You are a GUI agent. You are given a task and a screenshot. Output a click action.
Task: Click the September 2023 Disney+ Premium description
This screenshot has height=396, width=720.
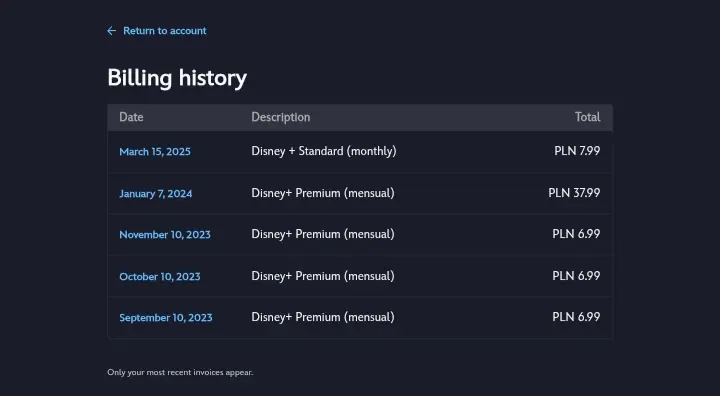pos(323,317)
